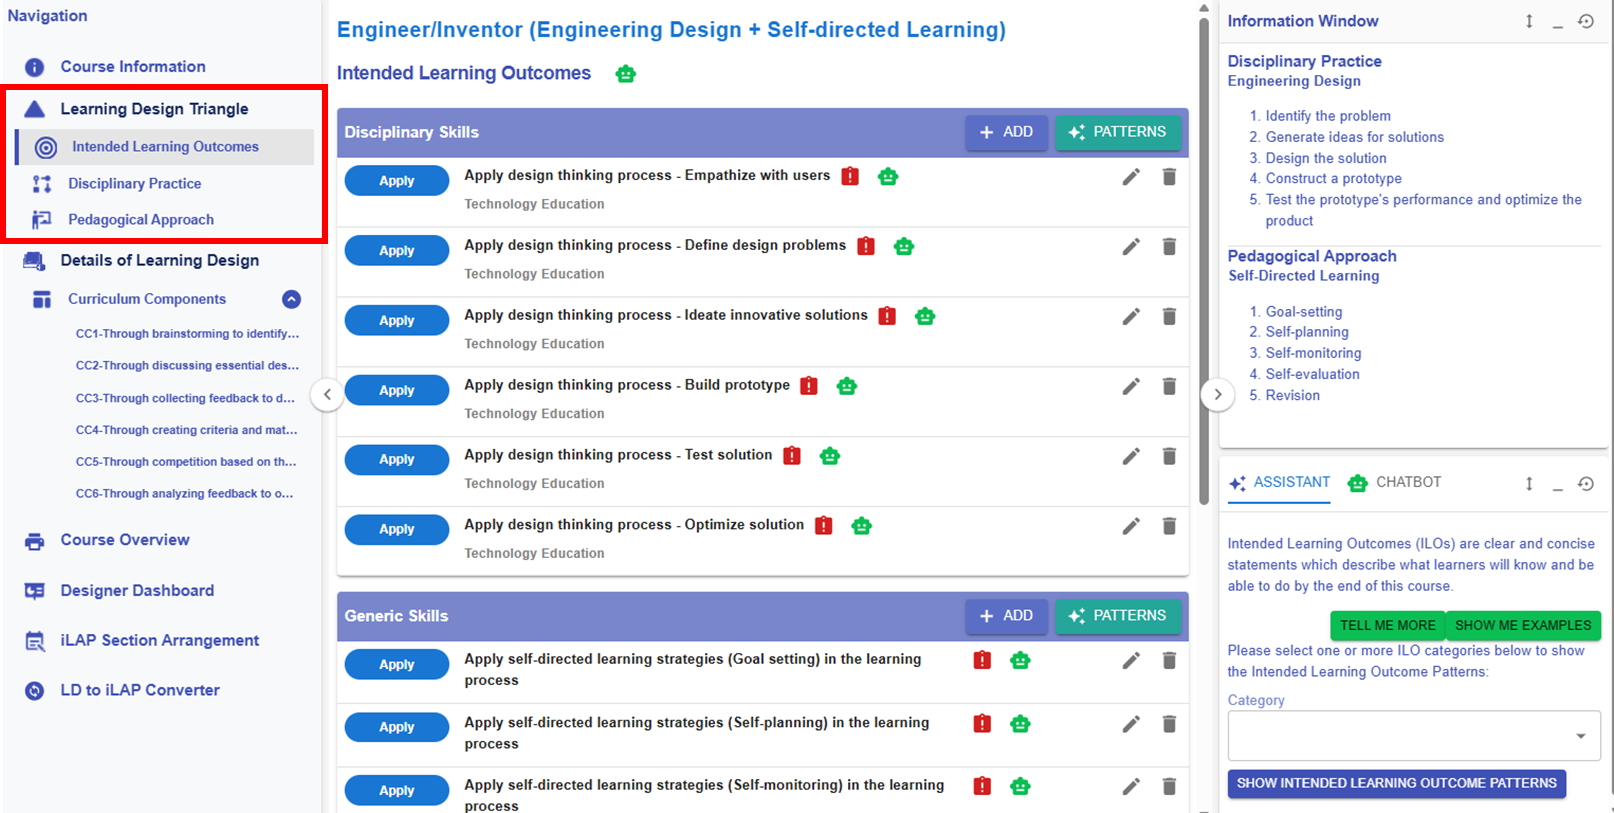This screenshot has width=1614, height=813.
Task: Toggle Apply level on Ideate innovative solutions
Action: pos(396,320)
